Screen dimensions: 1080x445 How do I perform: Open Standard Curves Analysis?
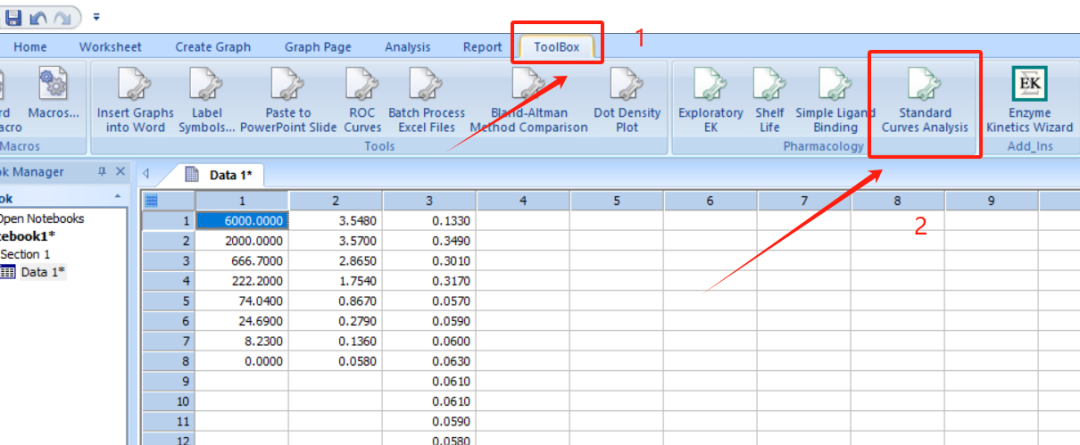pyautogui.click(x=925, y=100)
